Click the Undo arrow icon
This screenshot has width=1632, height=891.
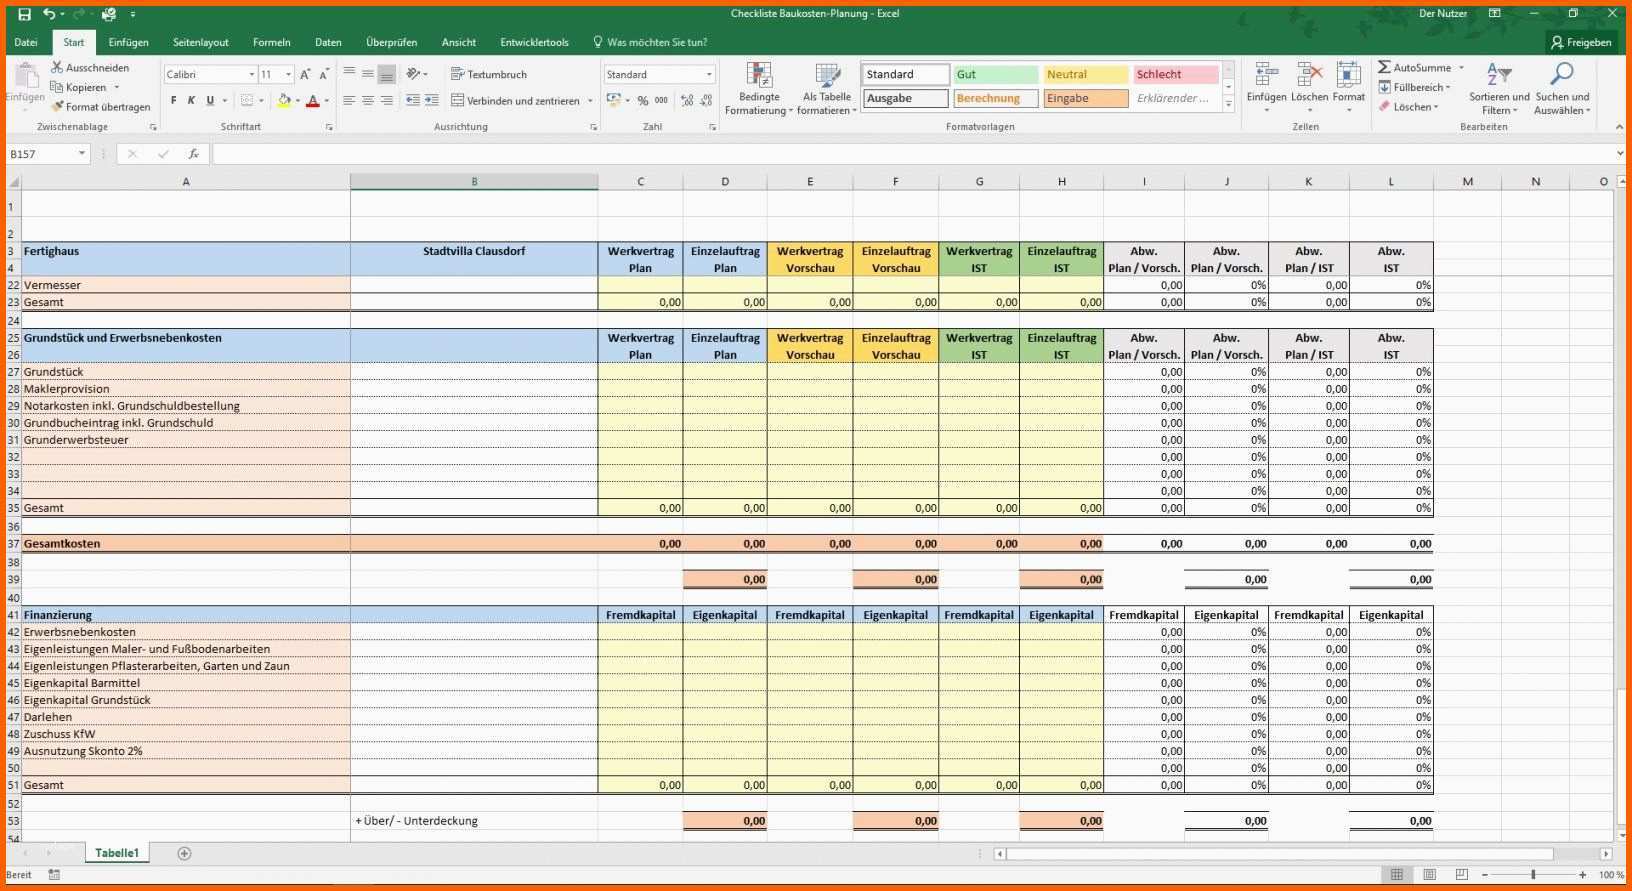click(49, 14)
